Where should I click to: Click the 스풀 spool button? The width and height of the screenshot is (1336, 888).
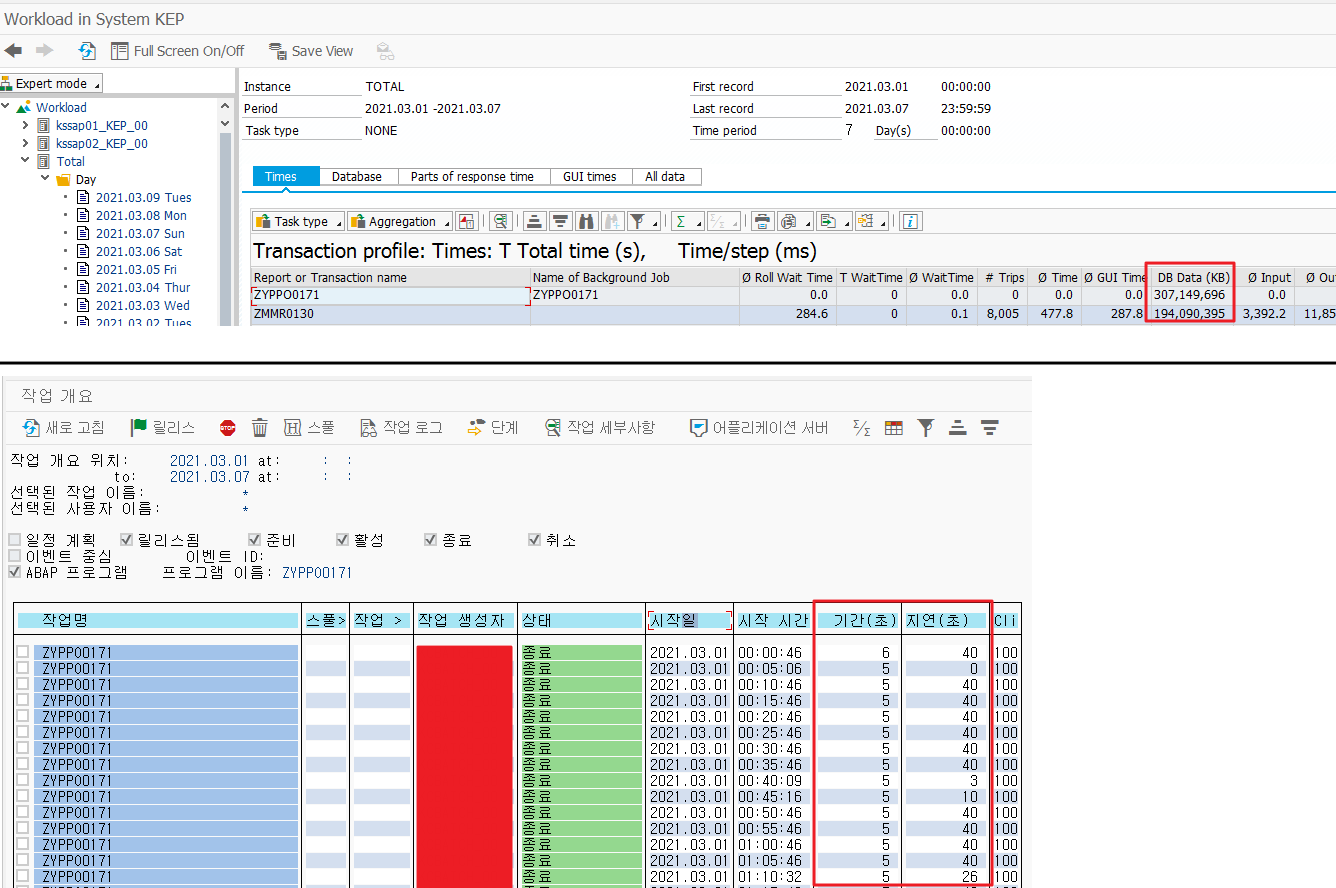(x=309, y=427)
